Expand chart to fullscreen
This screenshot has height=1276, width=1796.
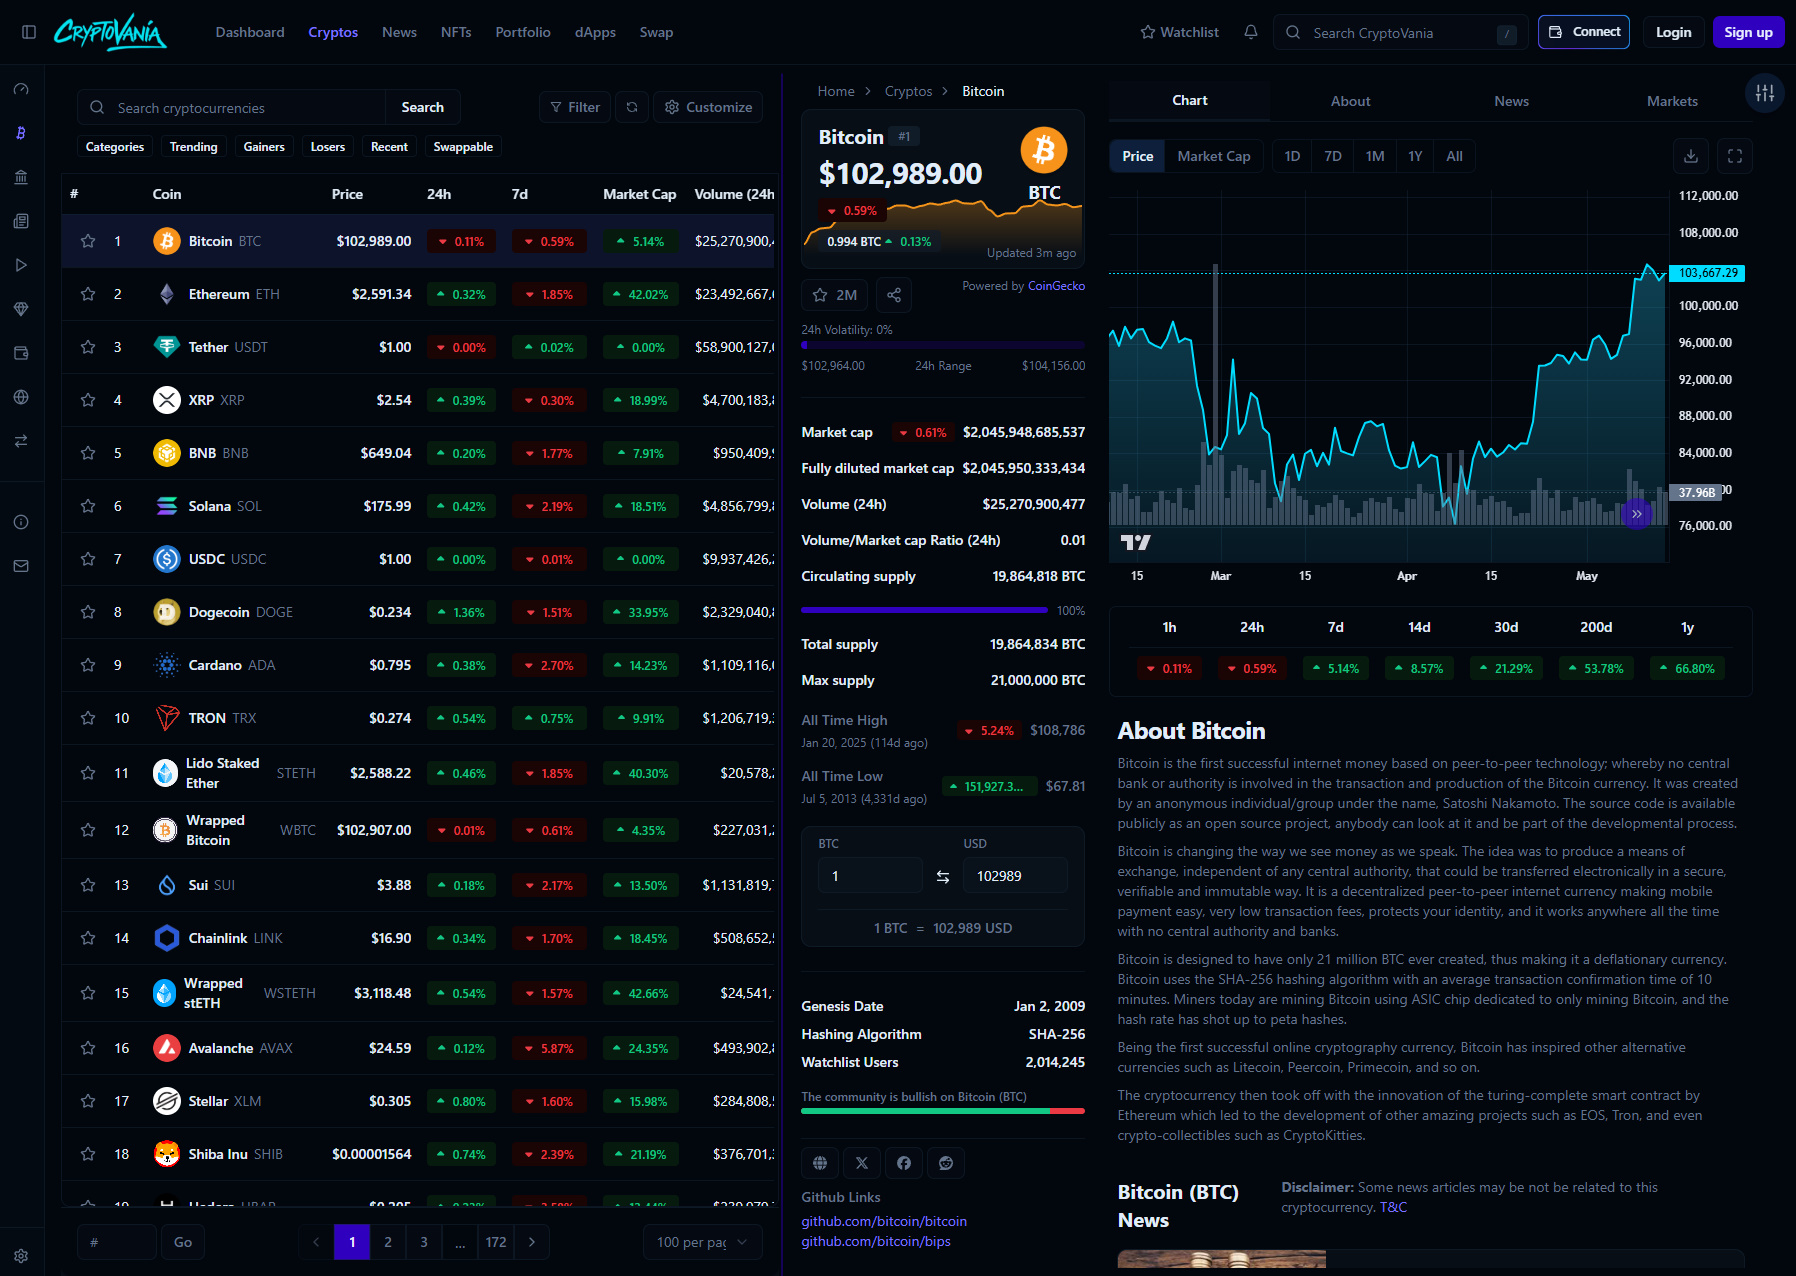click(x=1735, y=156)
